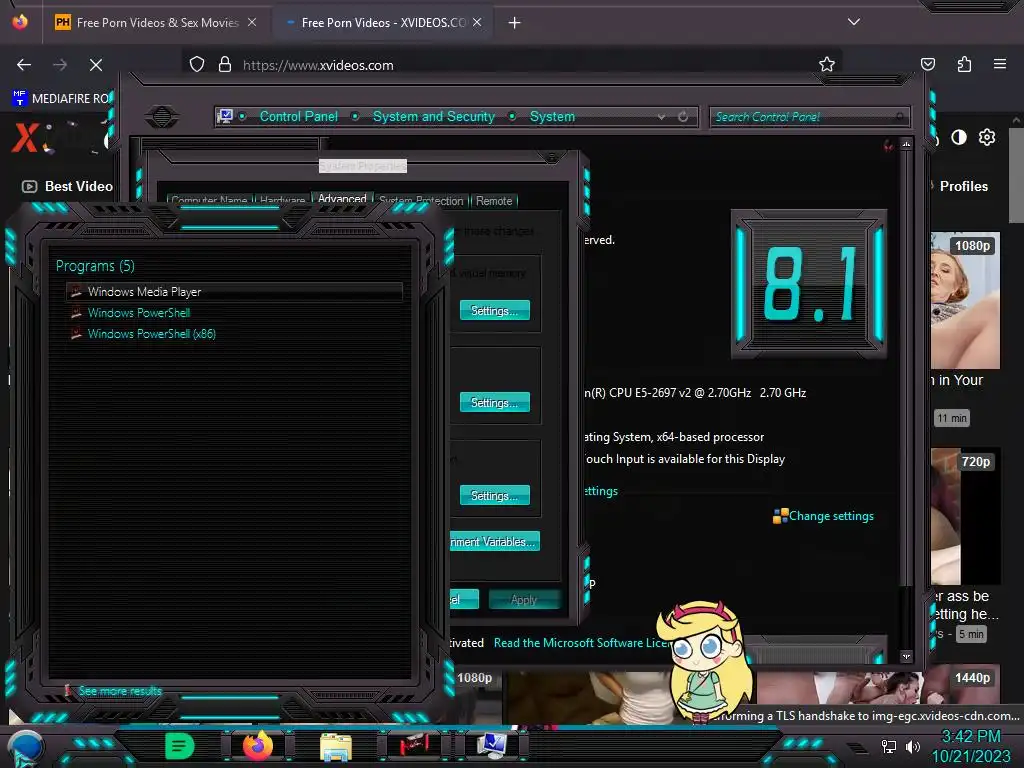Click the Control Panel scrollbar up arrow
Viewport: 1024px width, 768px height.
906,144
